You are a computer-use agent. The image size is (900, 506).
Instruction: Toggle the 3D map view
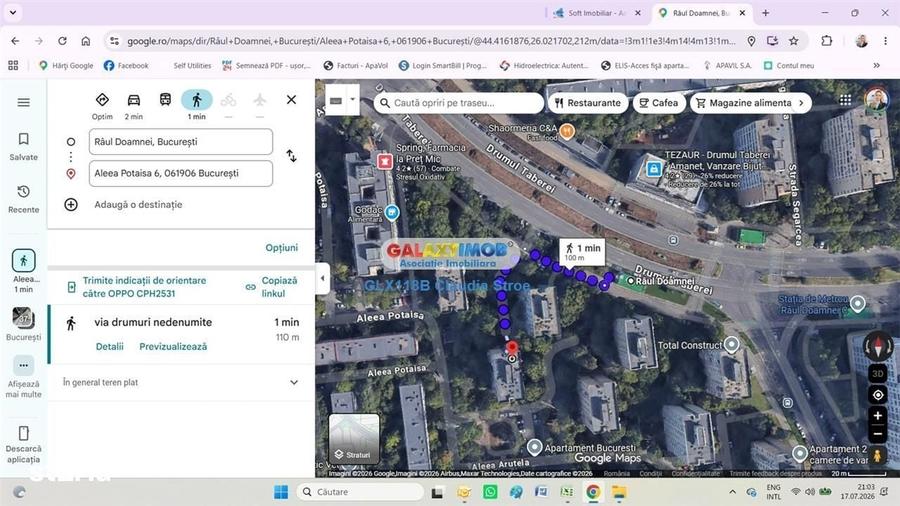coord(878,373)
